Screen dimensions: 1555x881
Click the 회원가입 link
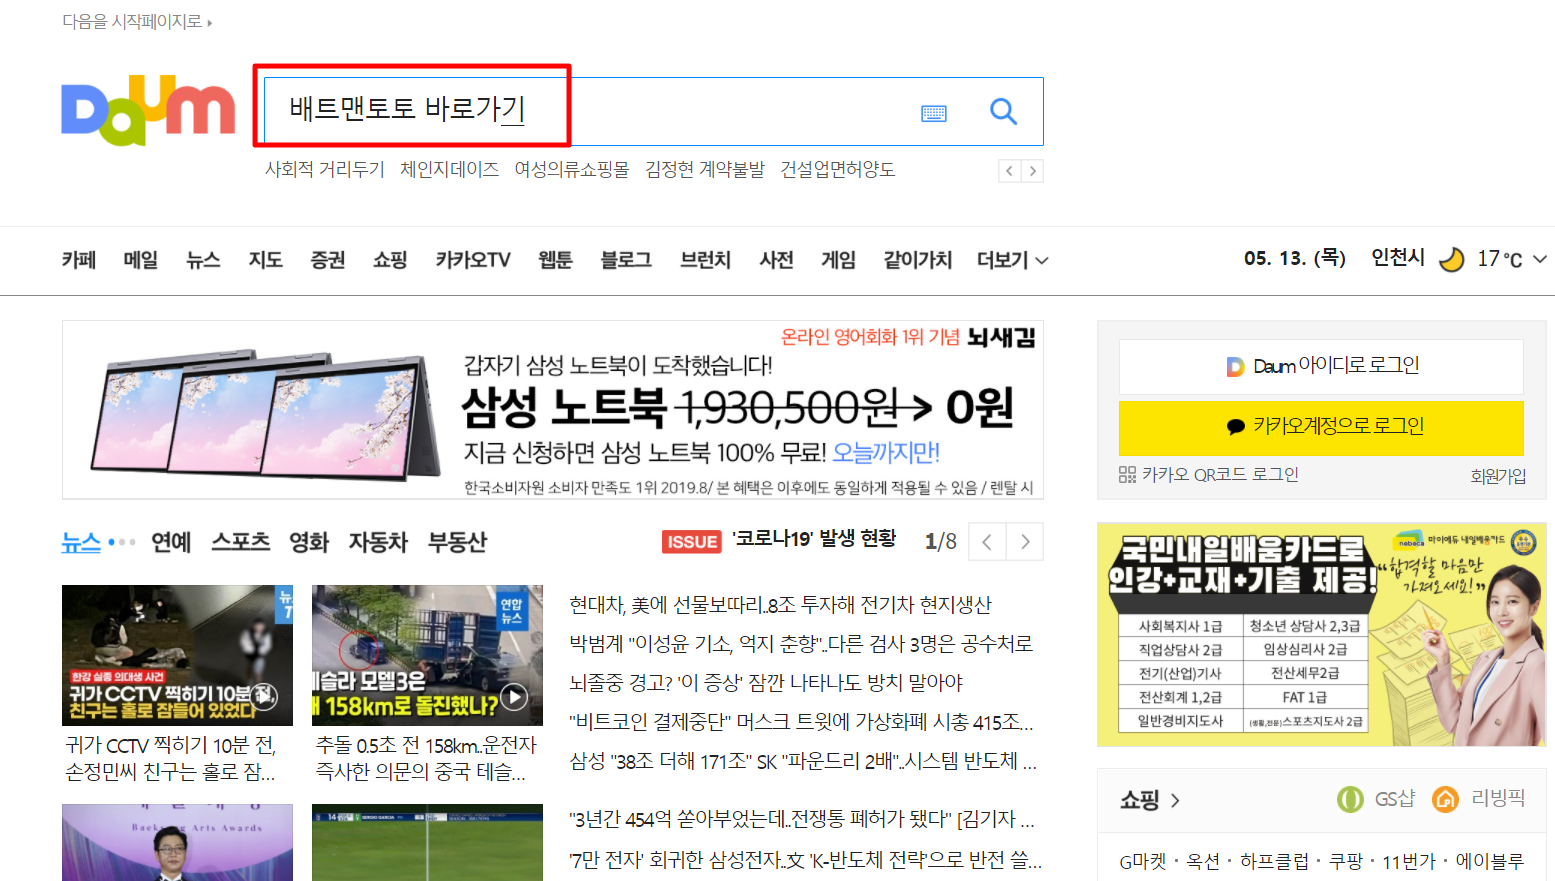1498,476
